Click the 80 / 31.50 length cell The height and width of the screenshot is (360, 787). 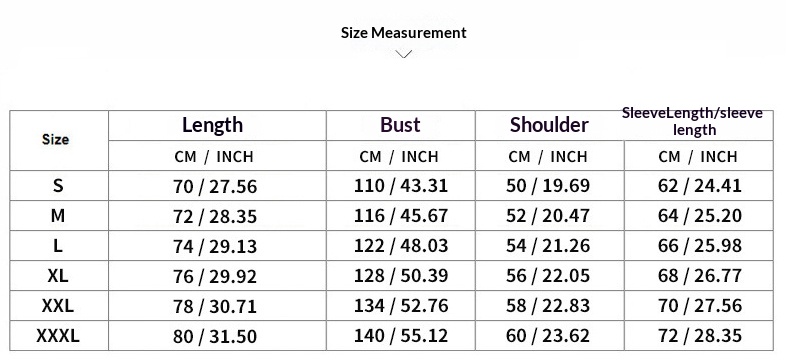[x=215, y=336]
